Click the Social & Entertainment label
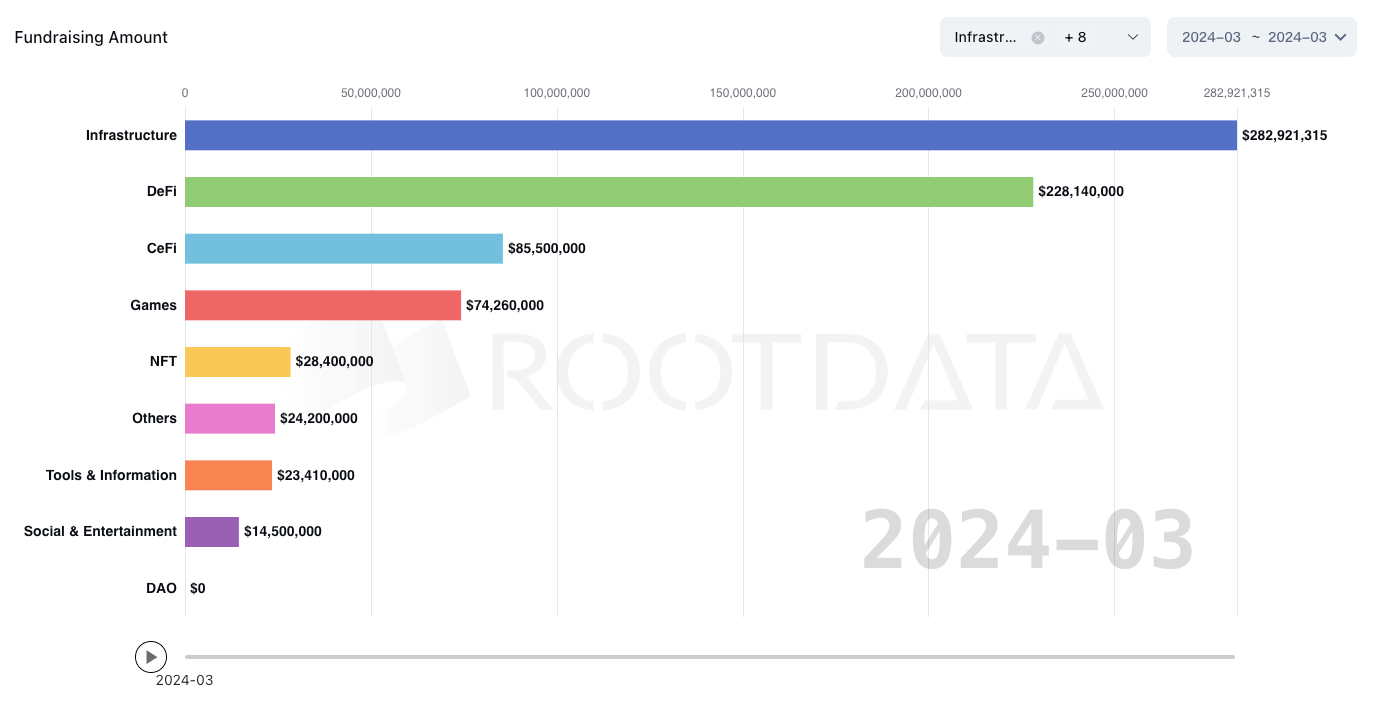This screenshot has width=1375, height=705. pos(100,531)
